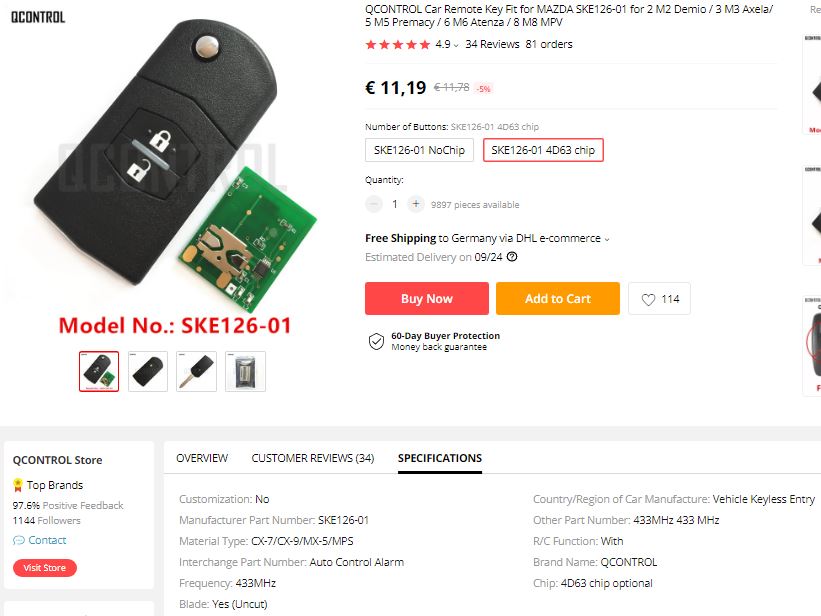Select the key blade thumbnail image
Image resolution: width=821 pixels, height=616 pixels.
[196, 371]
